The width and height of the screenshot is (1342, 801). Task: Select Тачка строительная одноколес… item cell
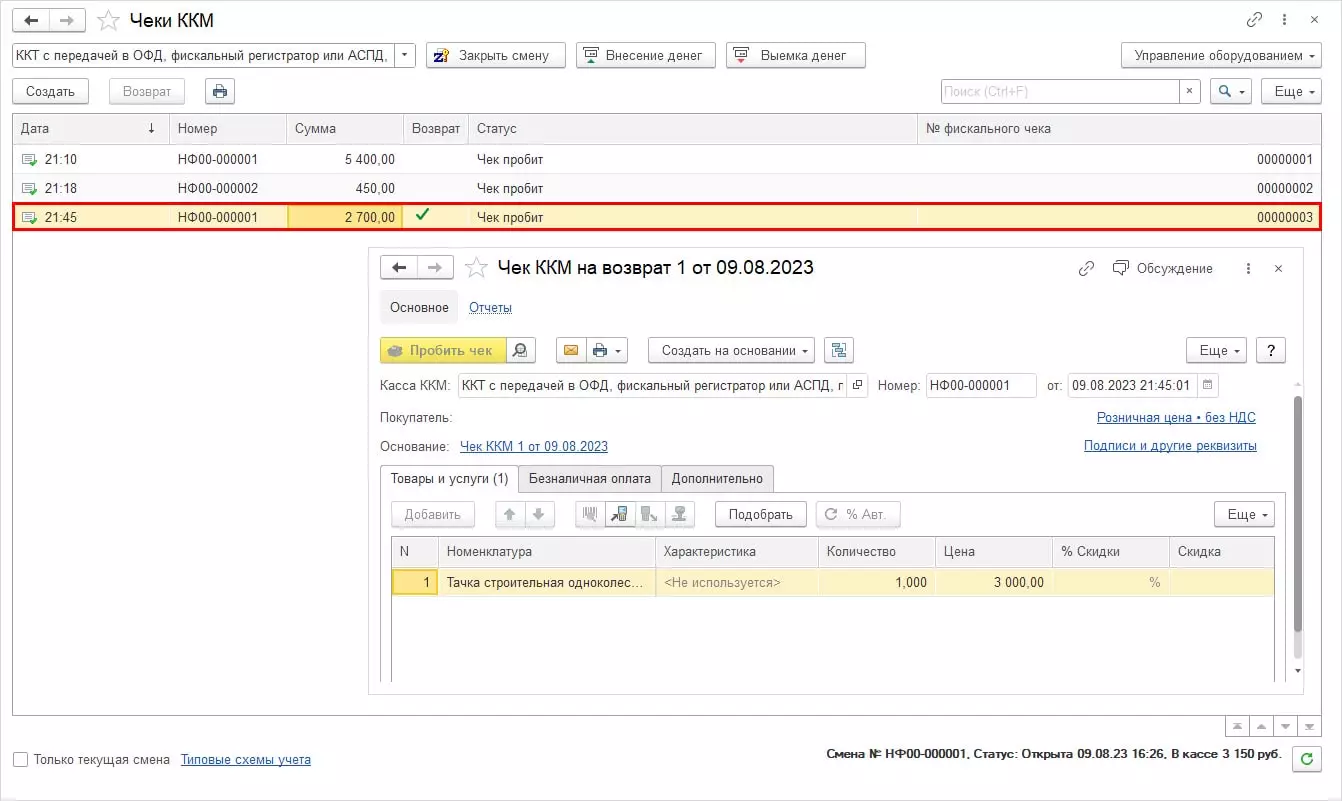[546, 582]
